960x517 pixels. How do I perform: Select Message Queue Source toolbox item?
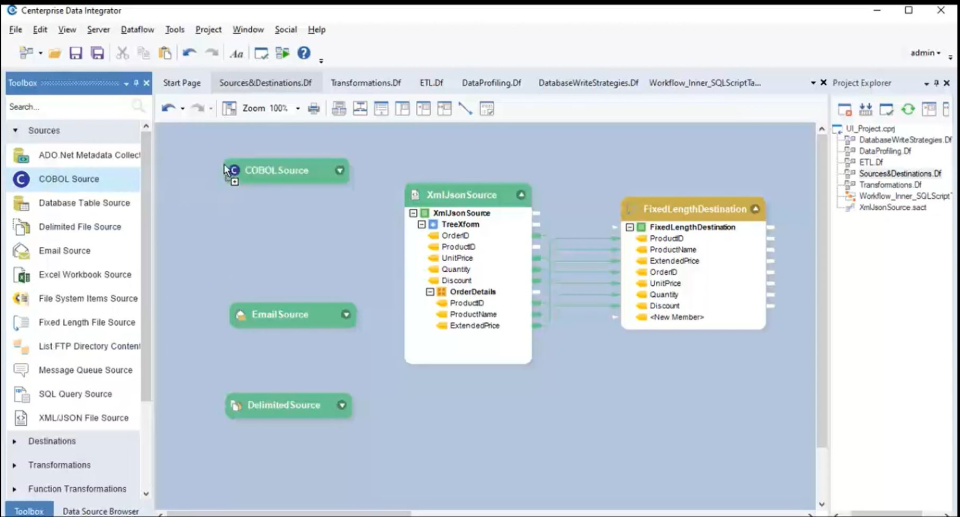tap(73, 370)
